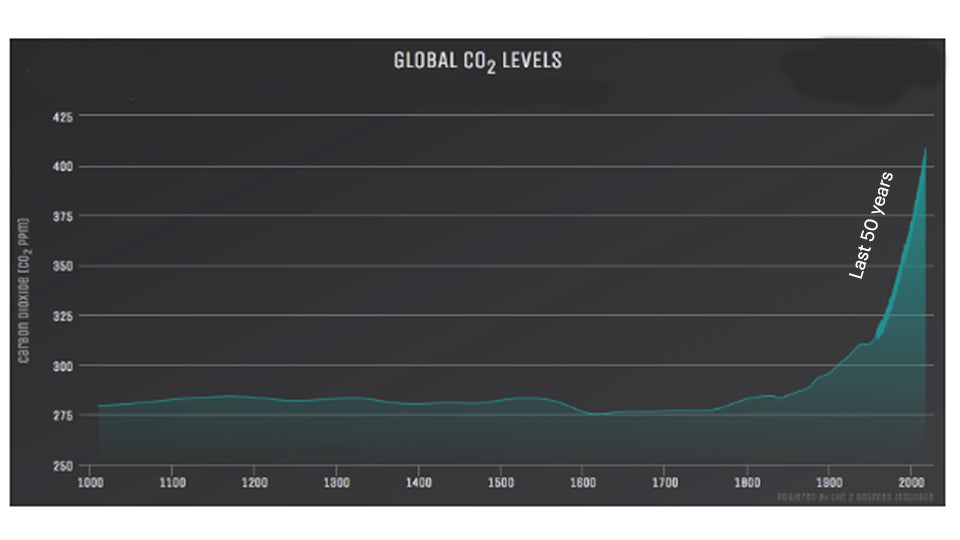Choose the 1600 year marker on the x-axis

[582, 482]
